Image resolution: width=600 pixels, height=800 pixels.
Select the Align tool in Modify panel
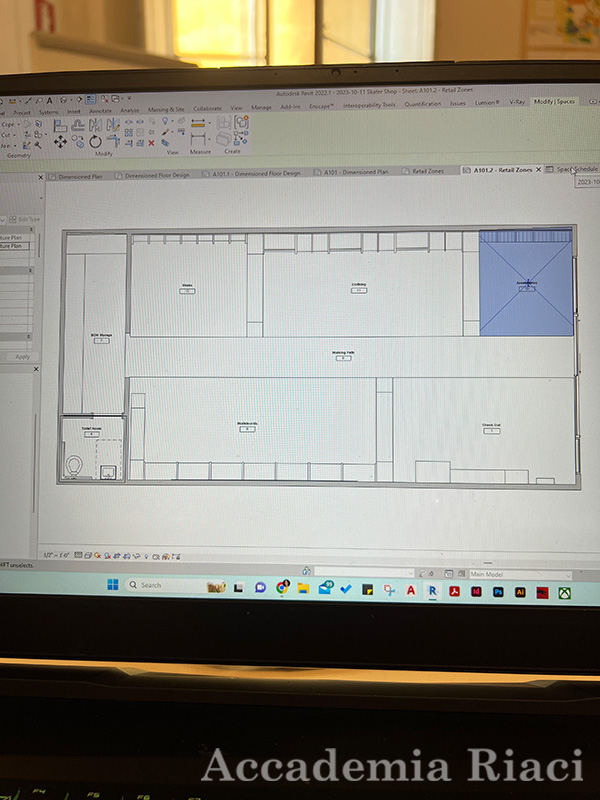pos(60,126)
